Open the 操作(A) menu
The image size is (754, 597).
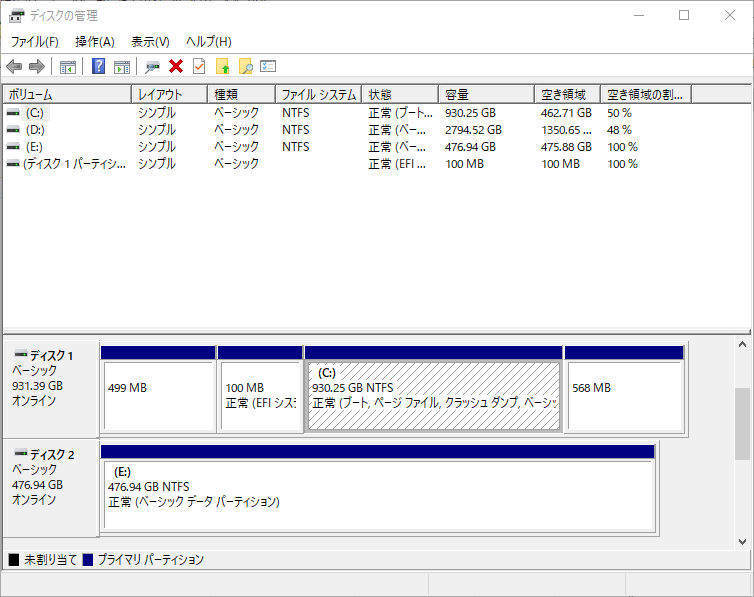click(x=95, y=42)
